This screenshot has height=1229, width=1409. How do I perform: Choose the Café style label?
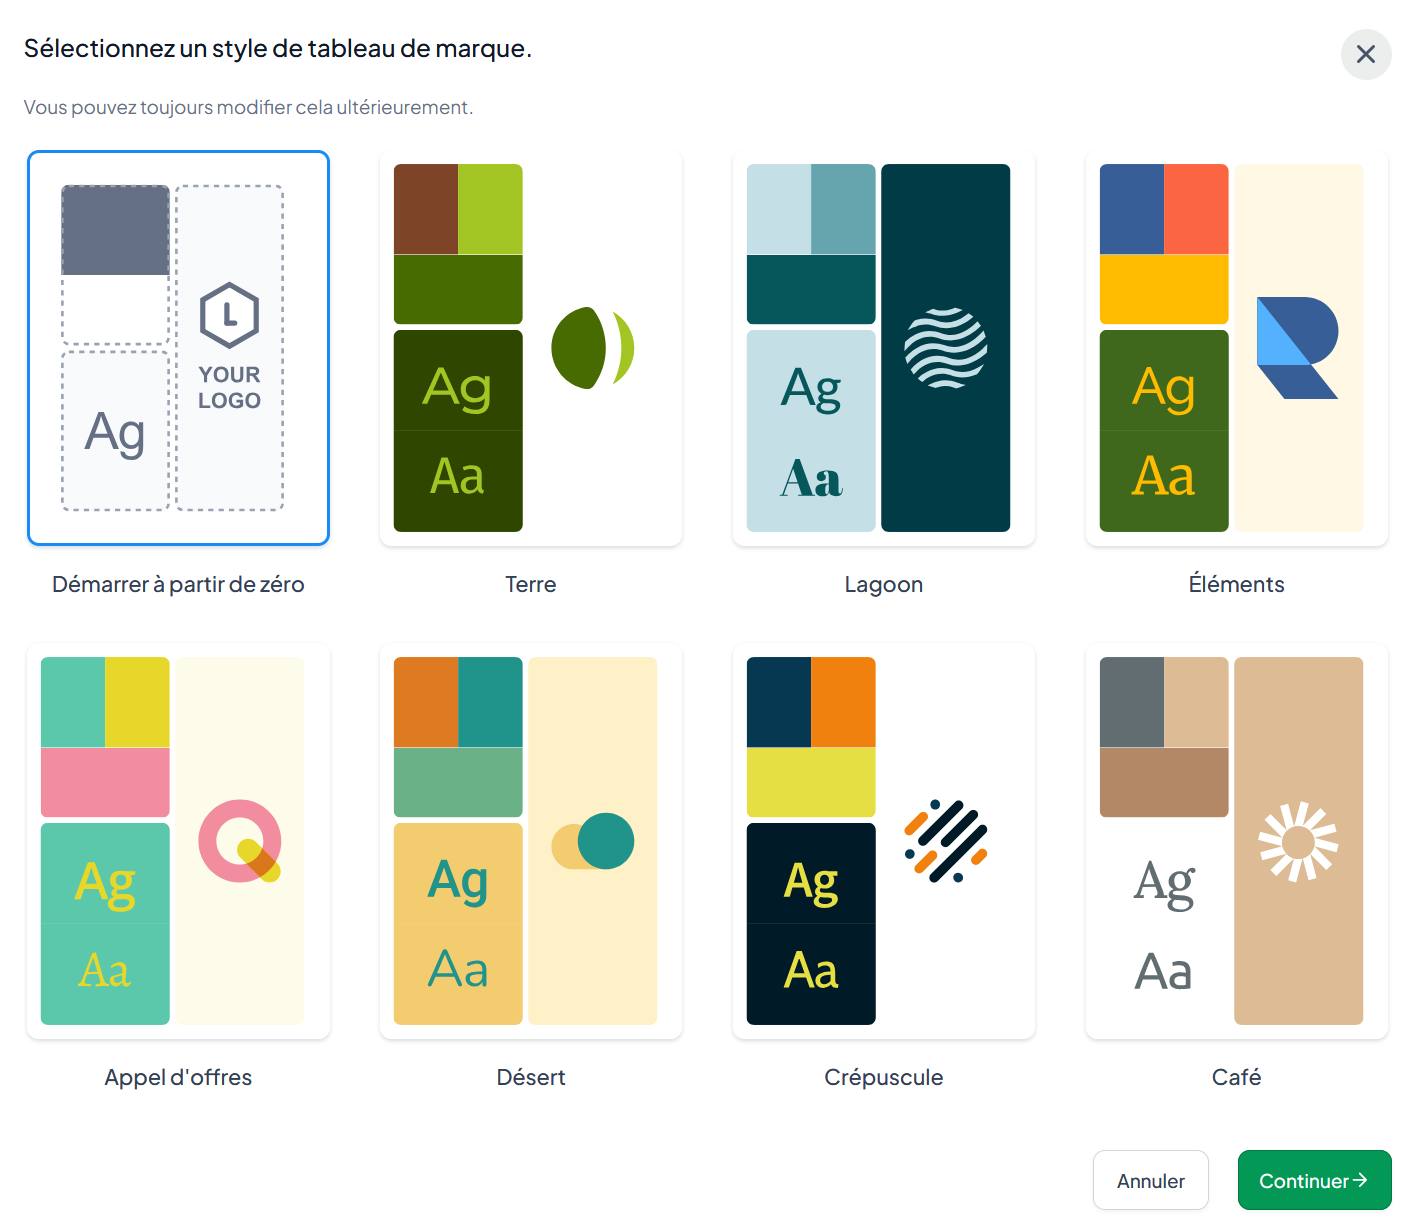(1236, 1077)
